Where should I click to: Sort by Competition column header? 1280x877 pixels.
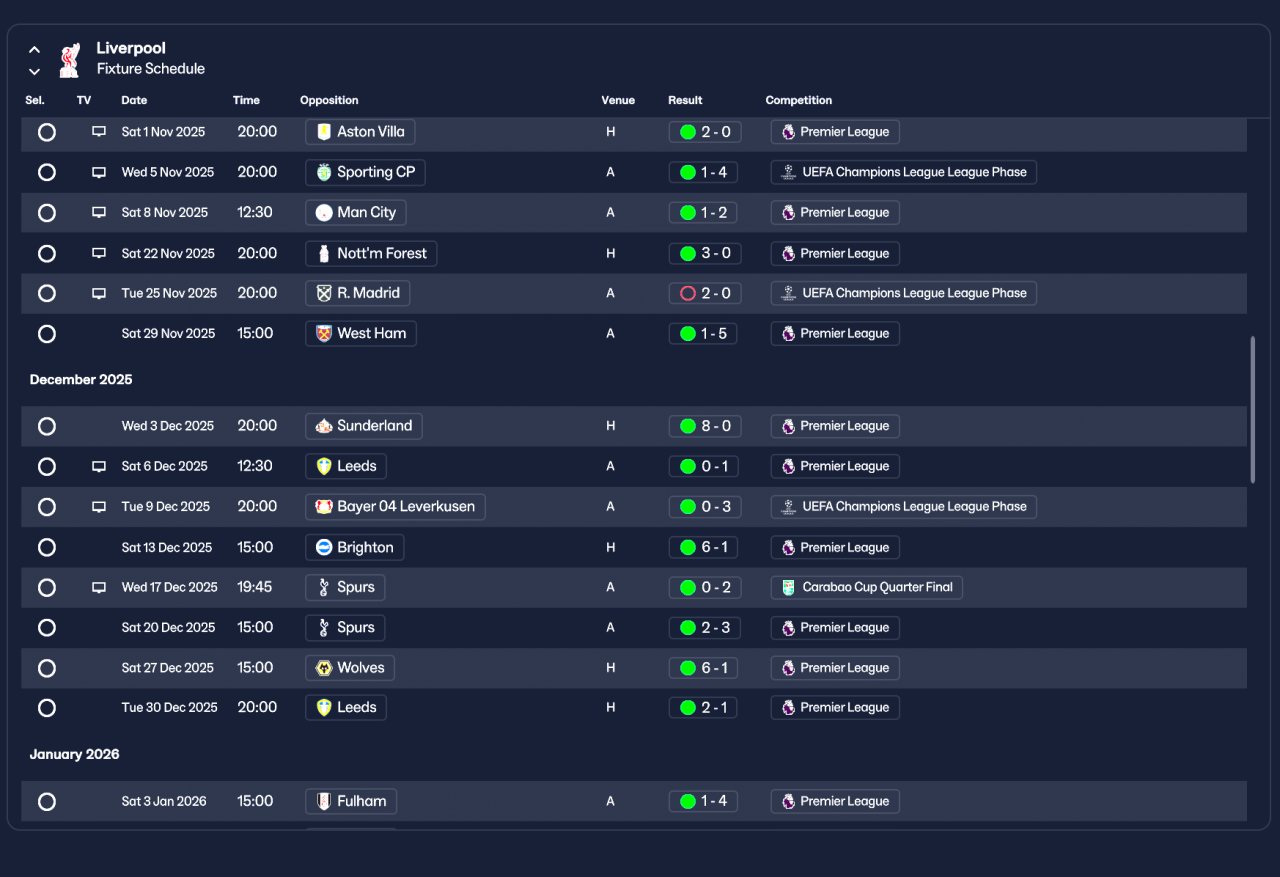pos(799,100)
